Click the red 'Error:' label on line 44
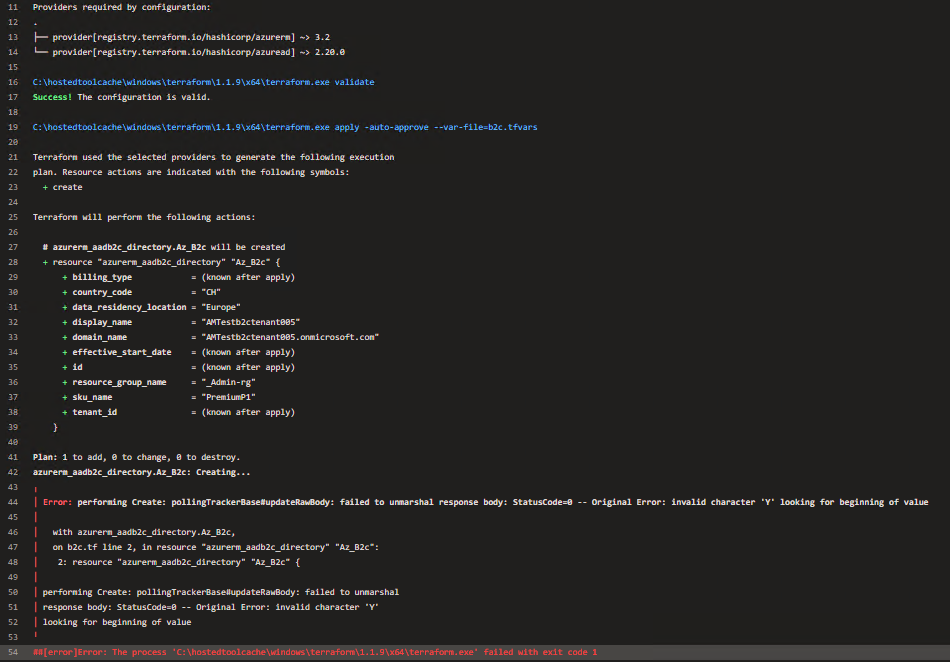Image resolution: width=950 pixels, height=662 pixels. 58,502
